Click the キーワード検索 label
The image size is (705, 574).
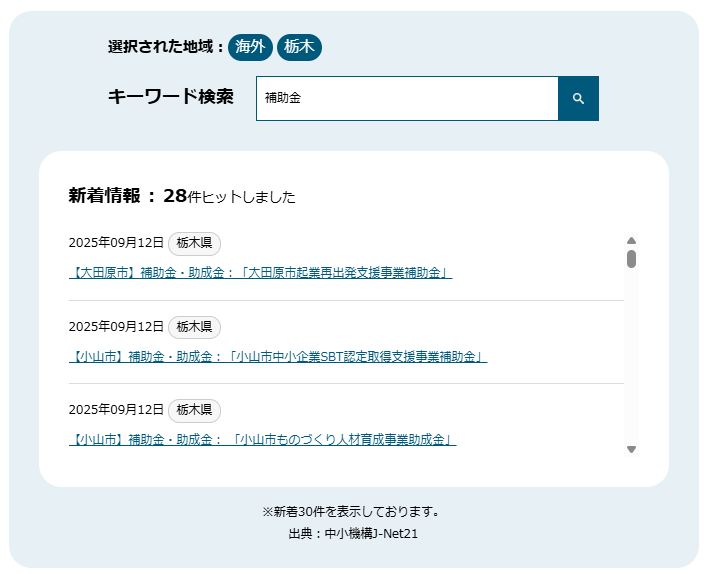pyautogui.click(x=170, y=97)
